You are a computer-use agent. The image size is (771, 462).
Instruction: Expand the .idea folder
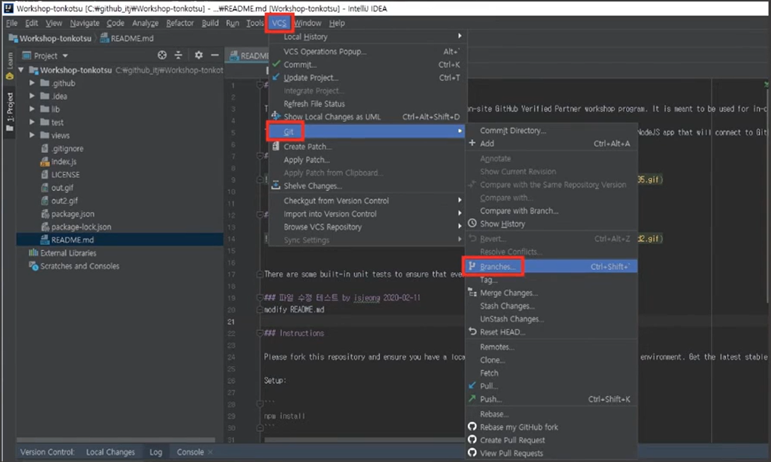coord(32,96)
